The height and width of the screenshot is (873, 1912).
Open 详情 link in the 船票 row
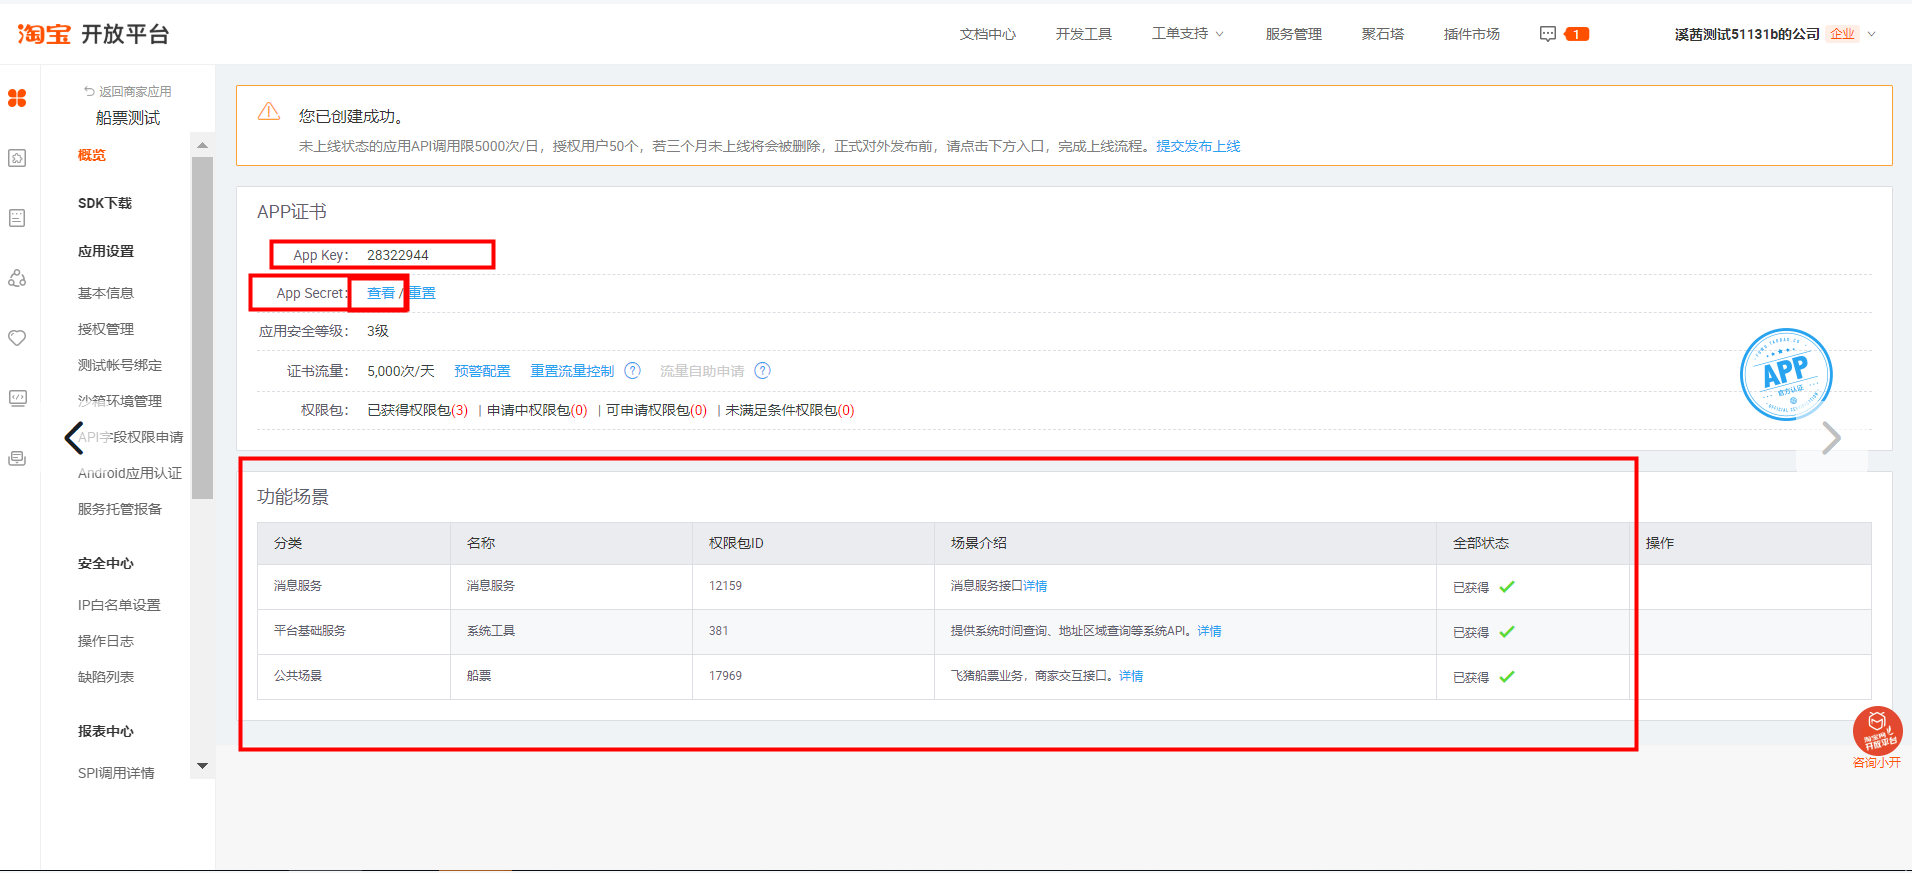tap(1131, 676)
